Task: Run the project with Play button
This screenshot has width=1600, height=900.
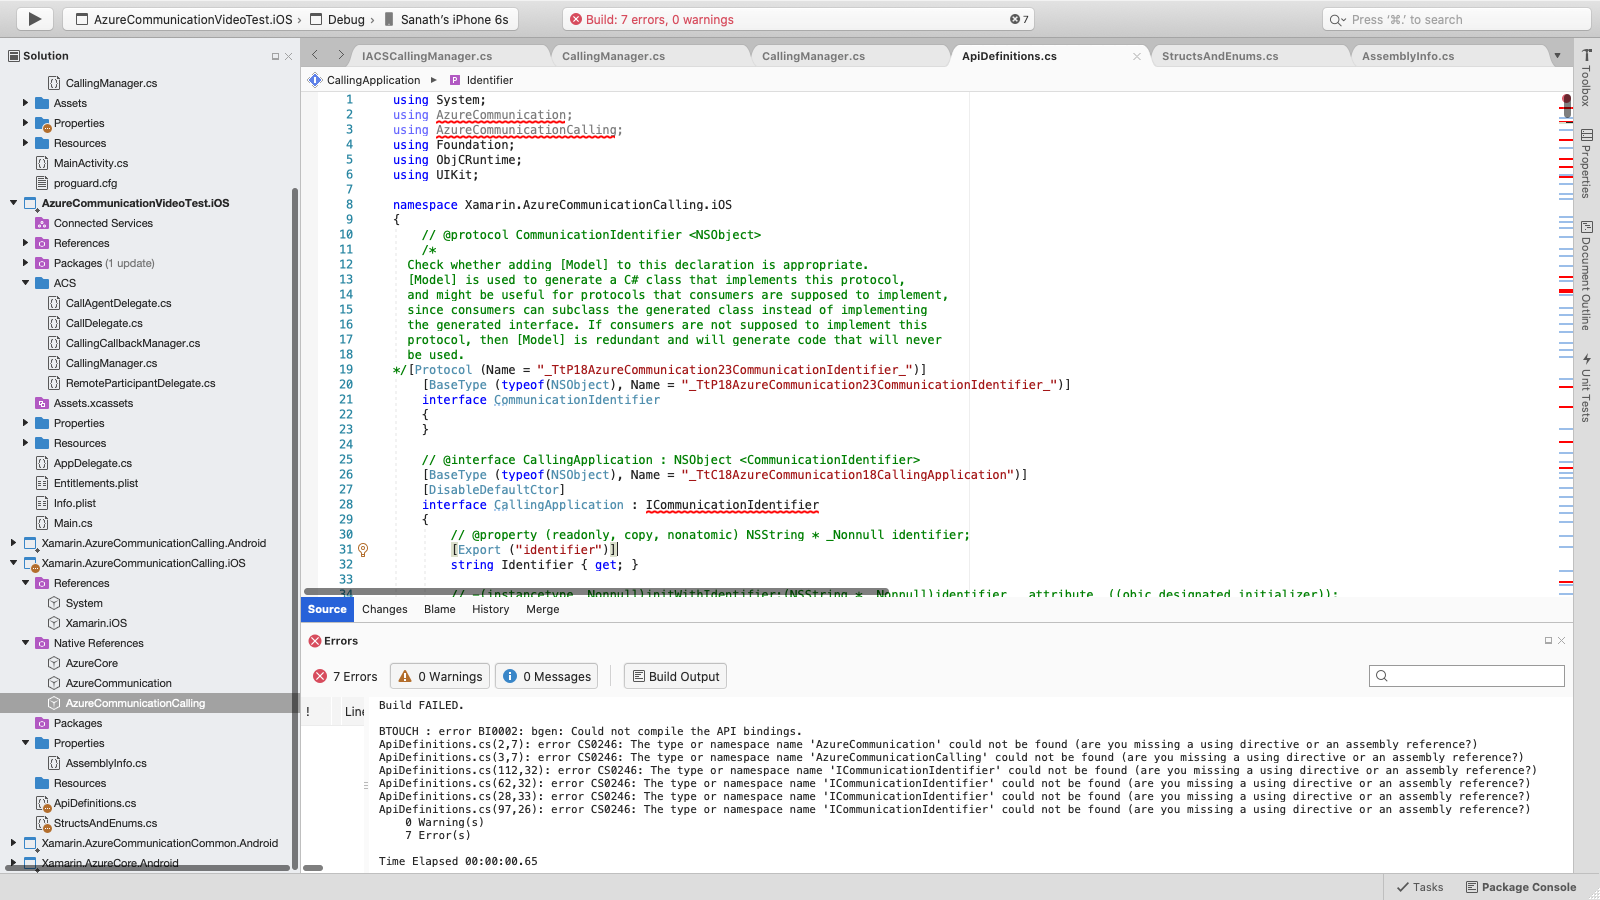Action: 35,19
